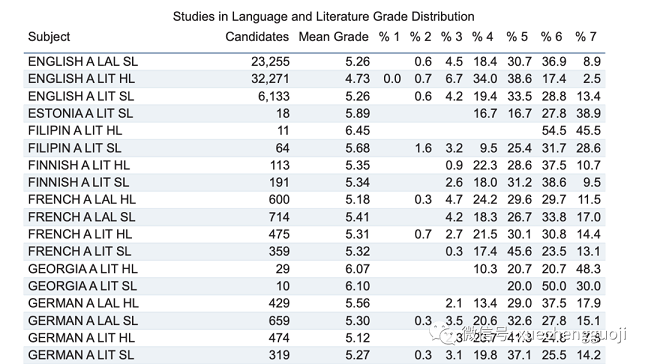Viewport: 648px width, 364px height.
Task: Click the Candidates column header
Action: point(257,37)
